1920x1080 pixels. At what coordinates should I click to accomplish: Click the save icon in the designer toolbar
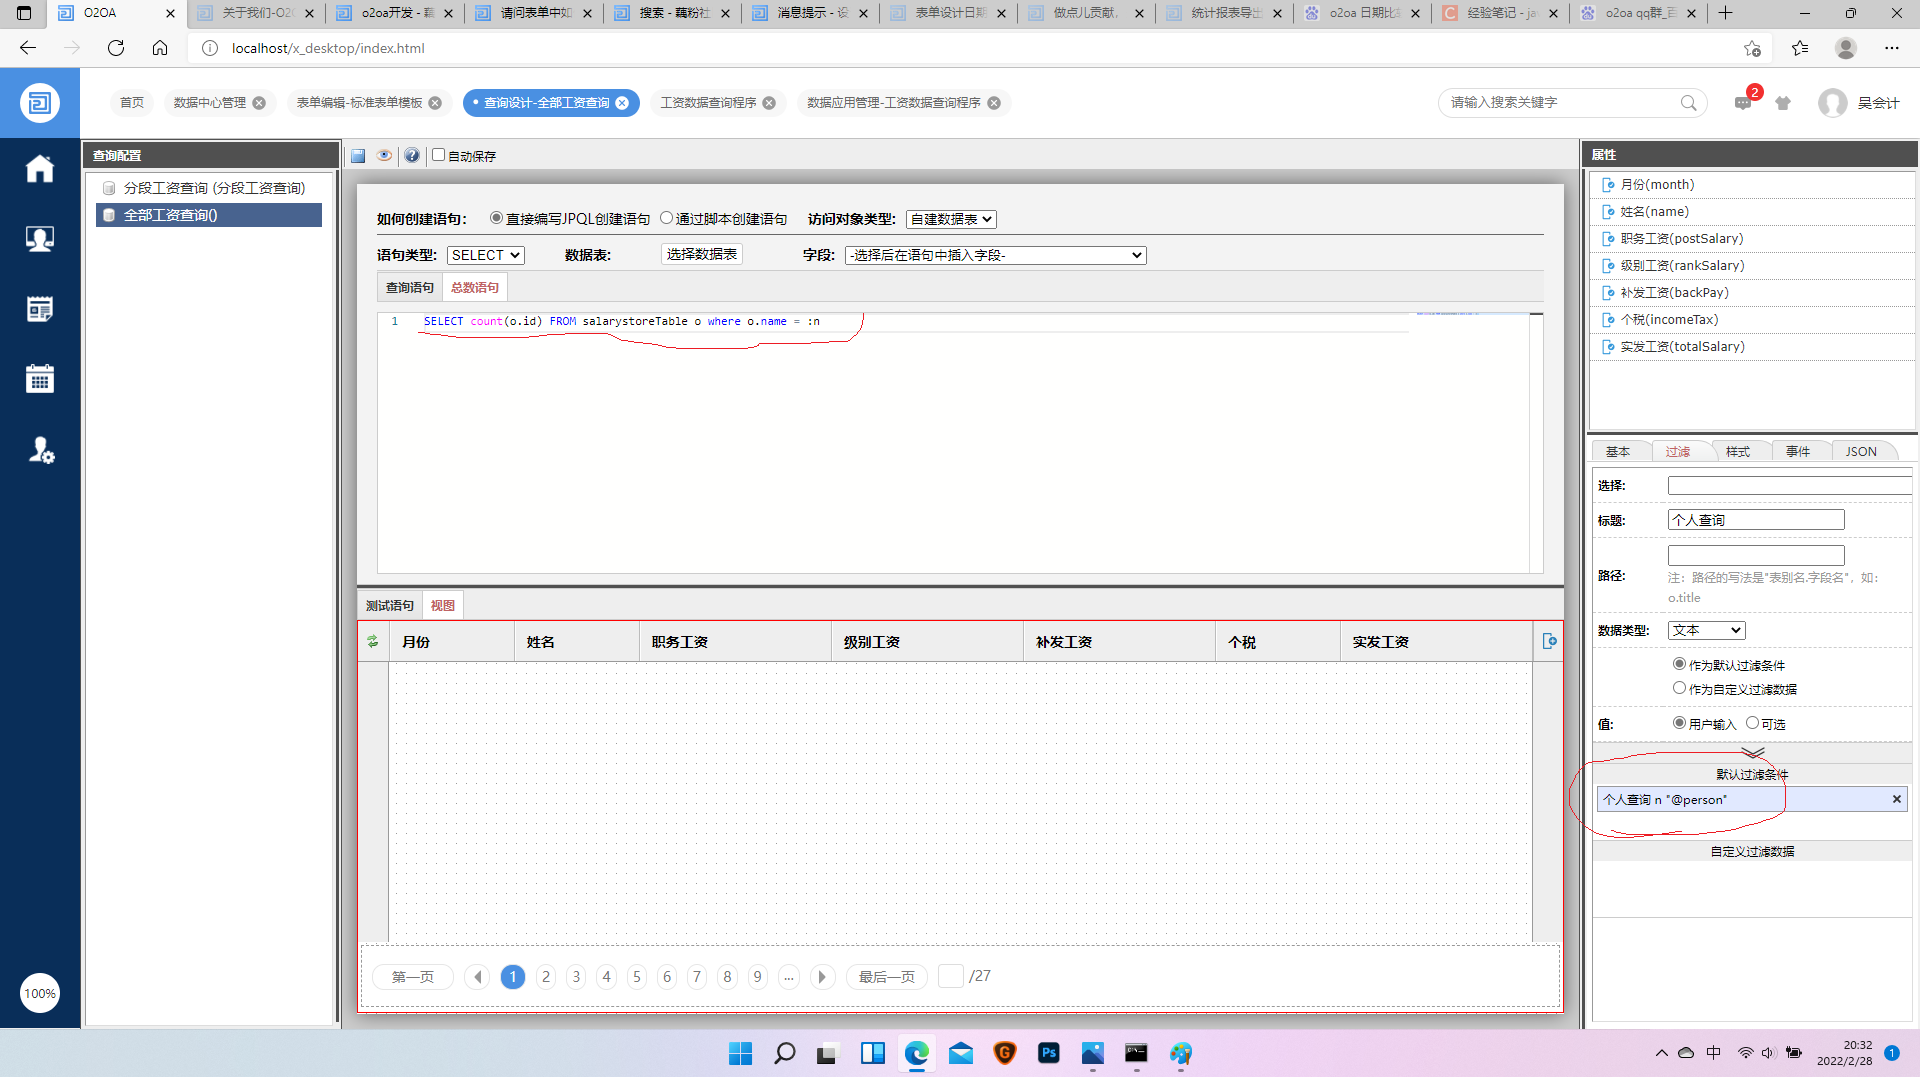pyautogui.click(x=358, y=156)
